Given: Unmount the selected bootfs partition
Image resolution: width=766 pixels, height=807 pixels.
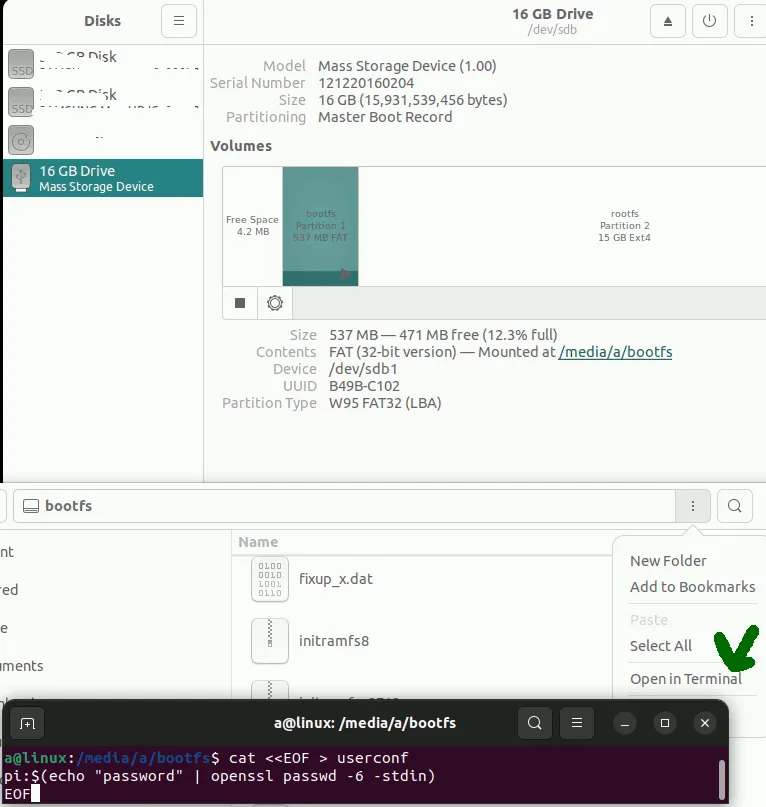Looking at the screenshot, I should [x=240, y=303].
